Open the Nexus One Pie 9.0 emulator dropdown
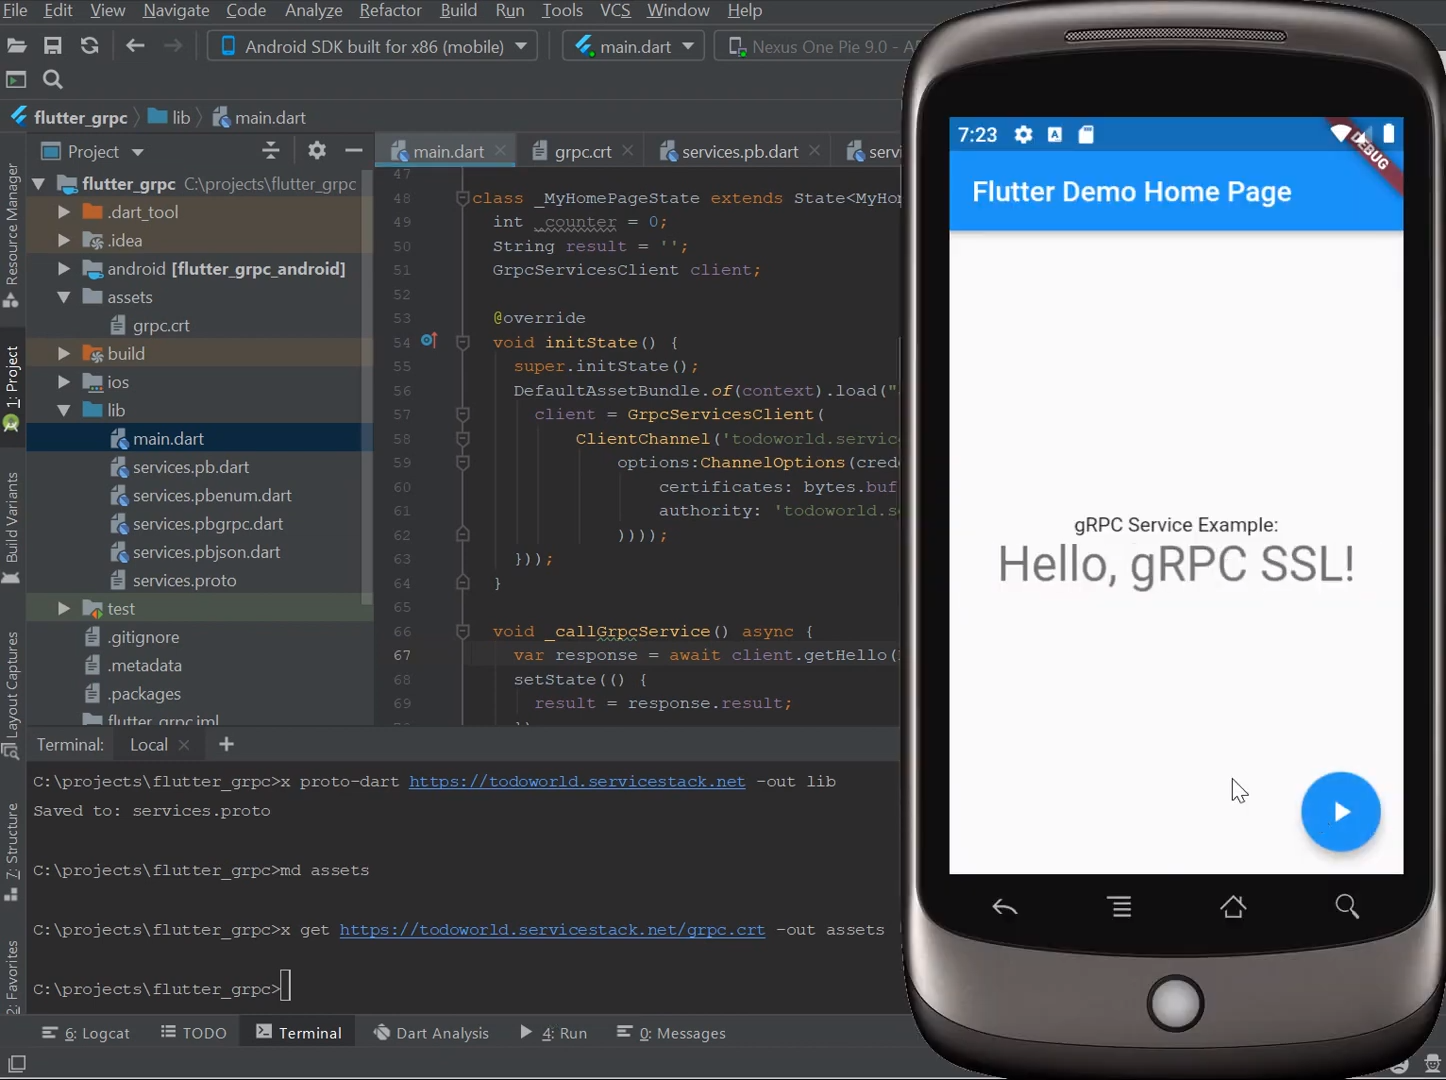Screen dimensions: 1446x1080 818,46
